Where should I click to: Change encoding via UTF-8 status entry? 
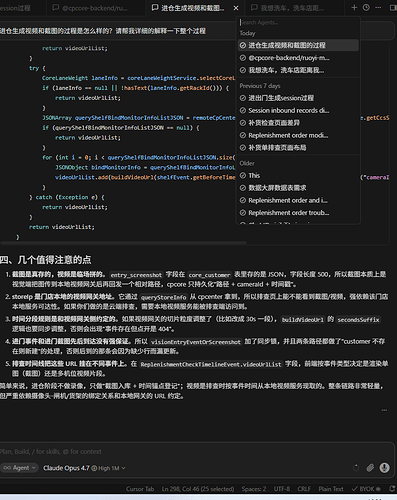pyautogui.click(x=282, y=489)
